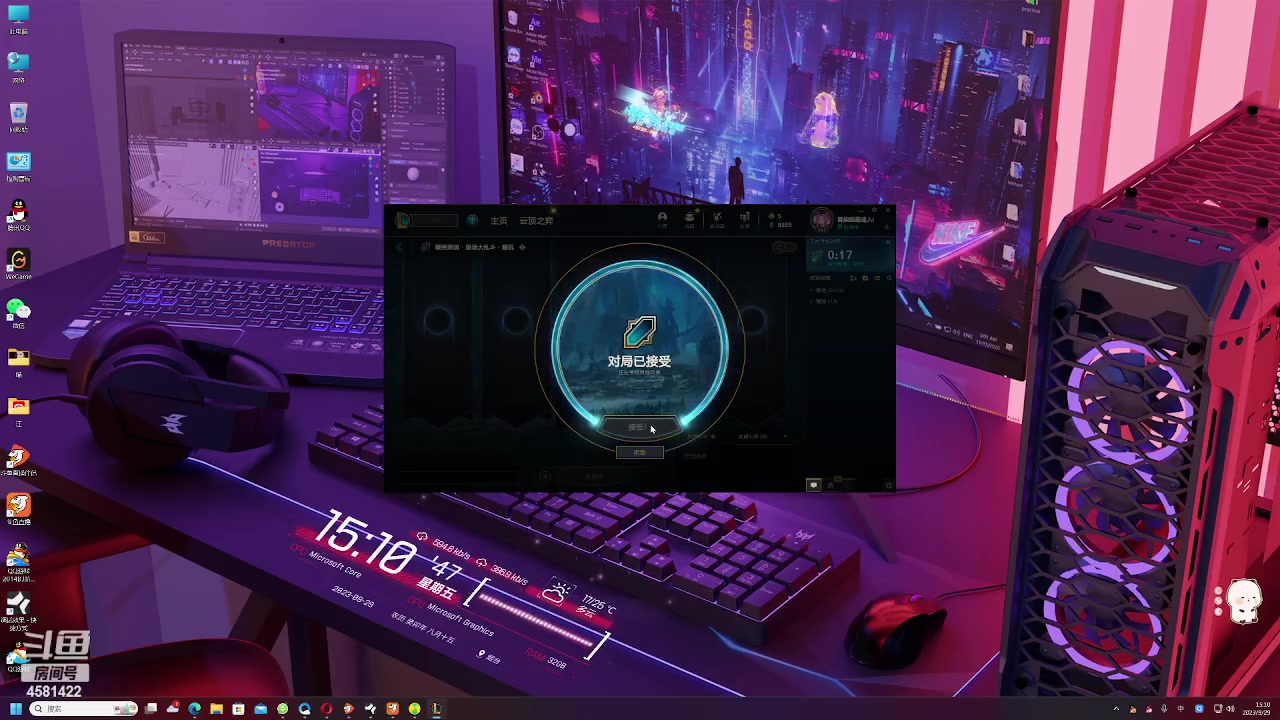
Task: Open Microsoft Store on the taskbar
Action: 238,708
